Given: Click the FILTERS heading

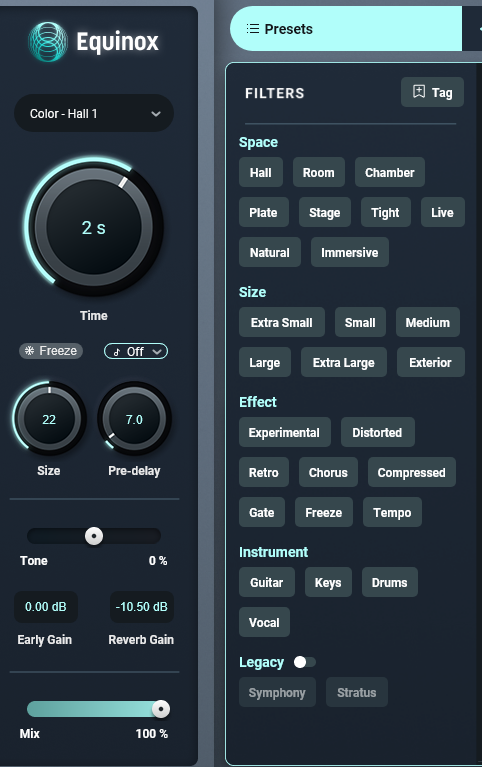Looking at the screenshot, I should [x=275, y=93].
